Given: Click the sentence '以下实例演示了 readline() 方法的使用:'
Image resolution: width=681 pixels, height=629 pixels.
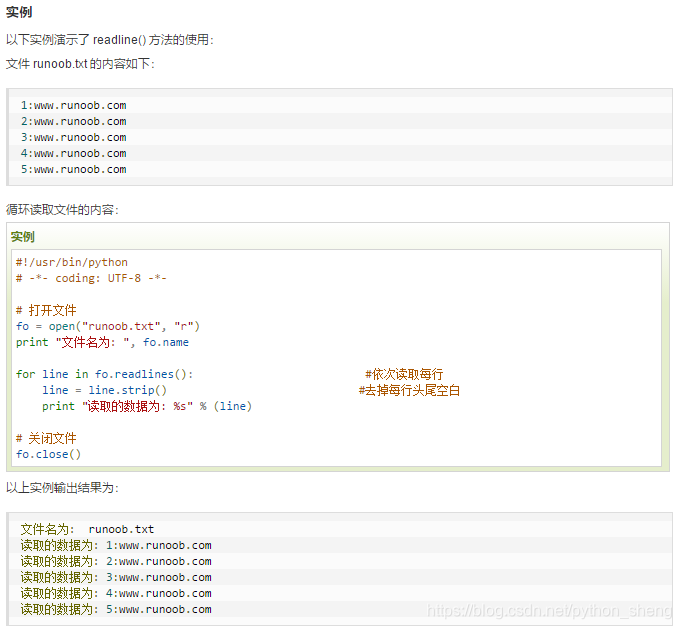Looking at the screenshot, I should click(109, 40).
